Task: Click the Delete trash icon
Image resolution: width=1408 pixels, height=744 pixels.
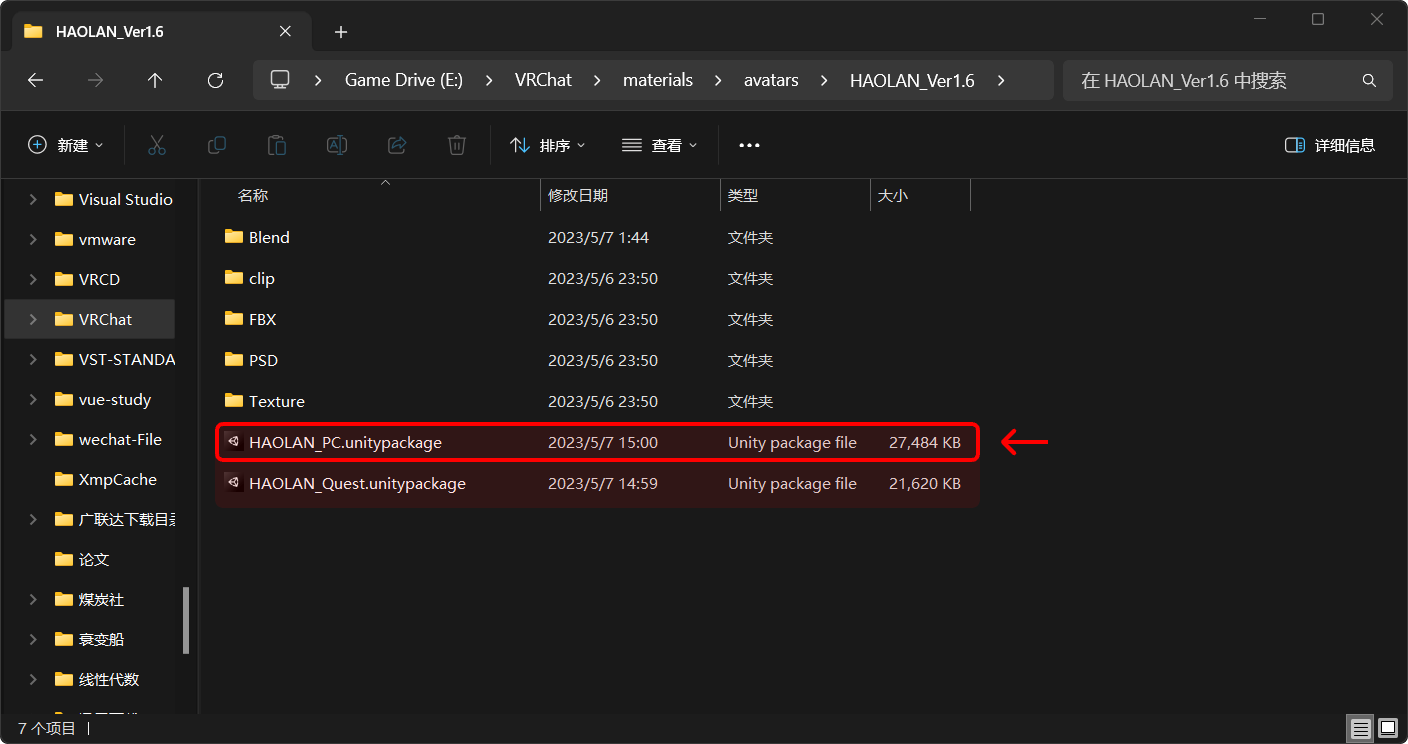Action: pos(457,145)
